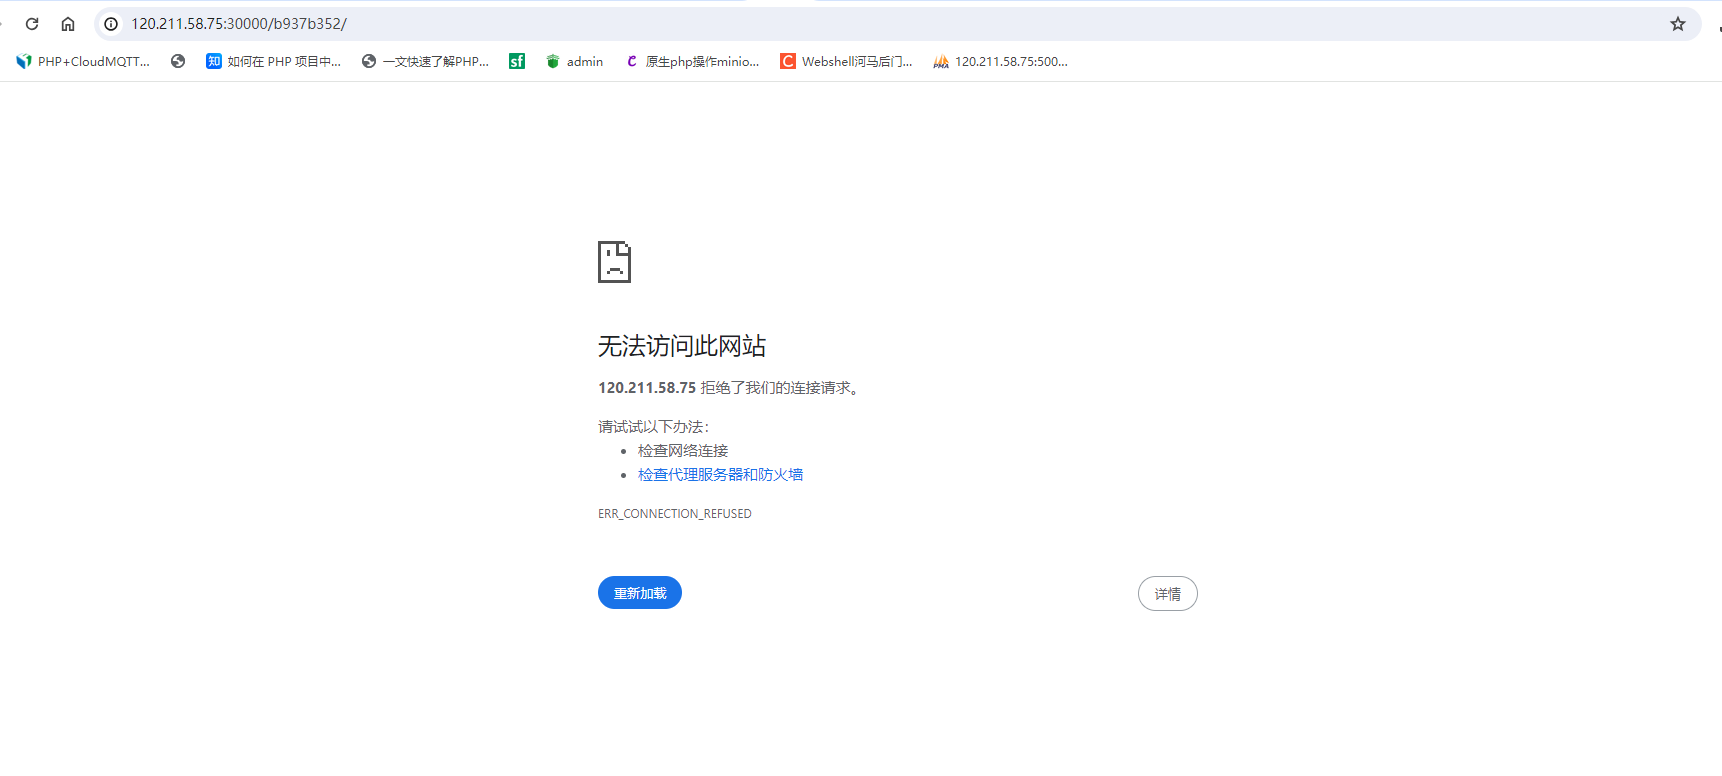1722x776 pixels.
Task: Open the admin bookmark
Action: coord(575,62)
